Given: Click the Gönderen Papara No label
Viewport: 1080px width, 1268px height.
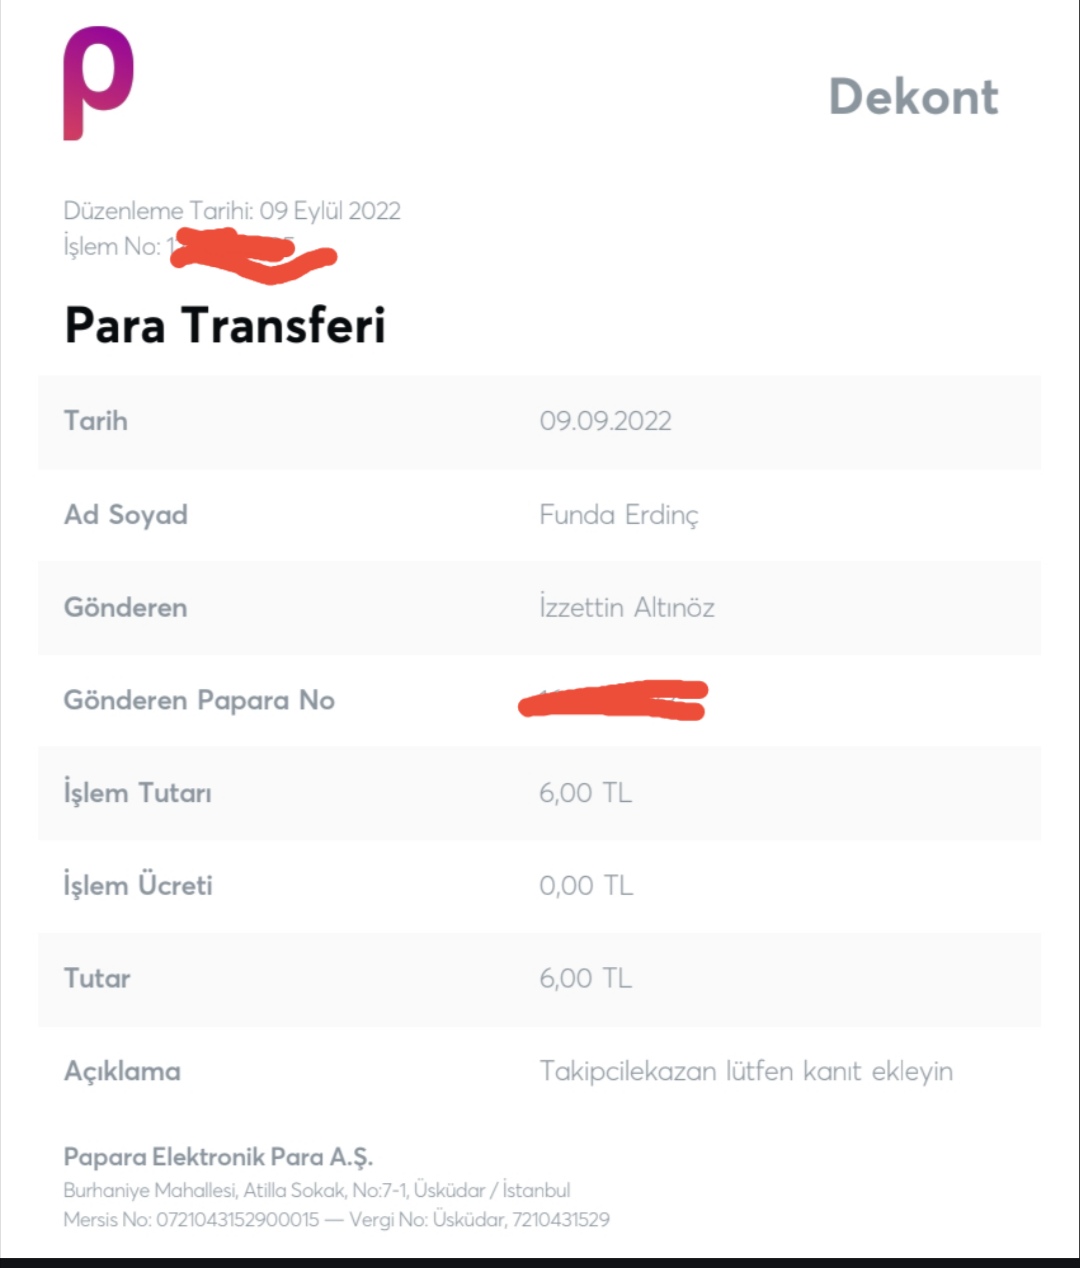Looking at the screenshot, I should pyautogui.click(x=199, y=700).
